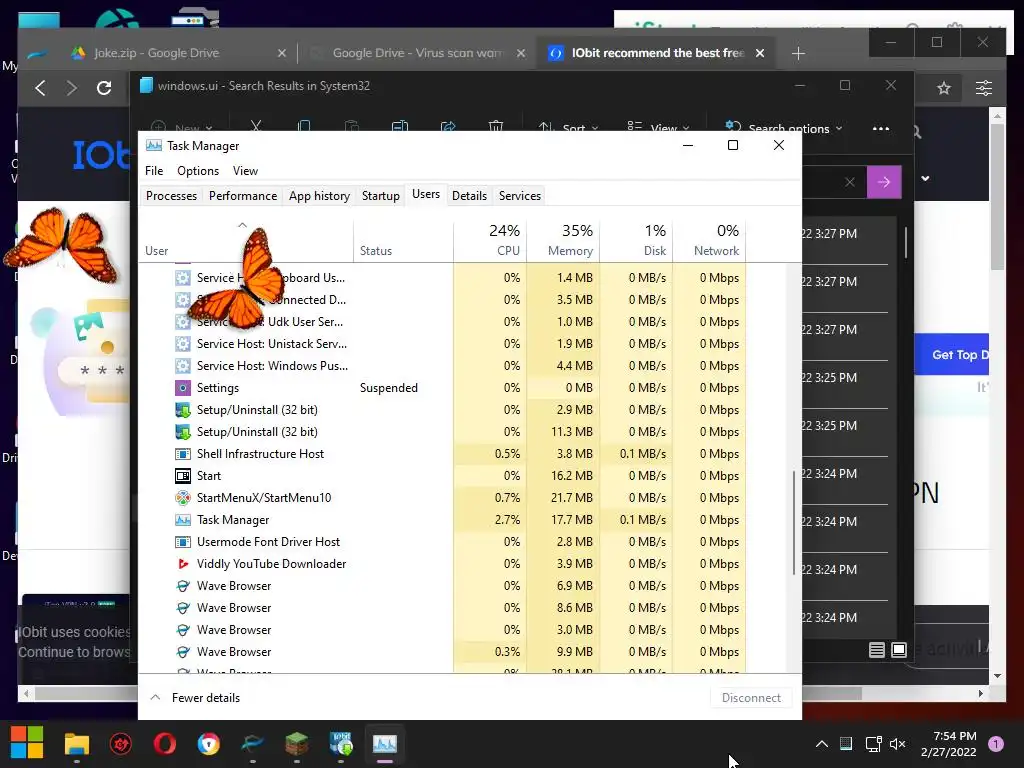Image resolution: width=1024 pixels, height=768 pixels.
Task: Sort by the Disk column header
Action: click(637, 240)
